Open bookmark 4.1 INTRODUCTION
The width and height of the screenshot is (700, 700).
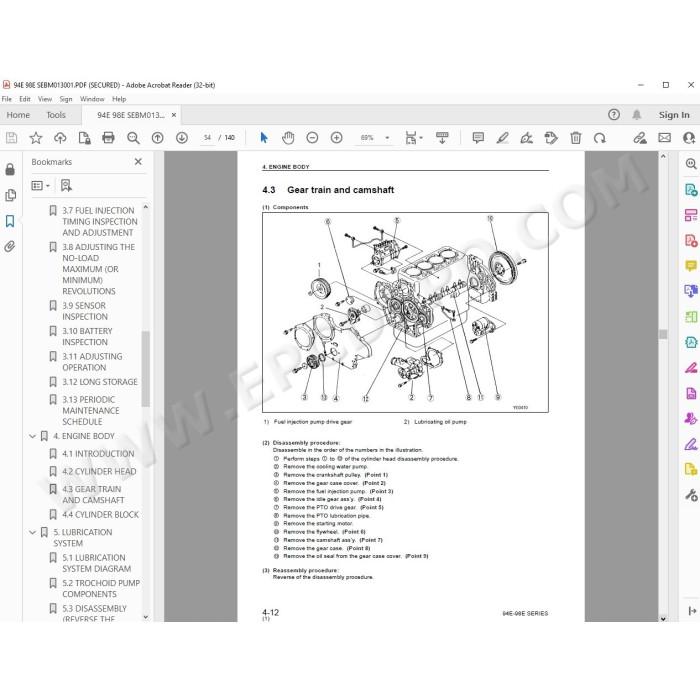(98, 454)
